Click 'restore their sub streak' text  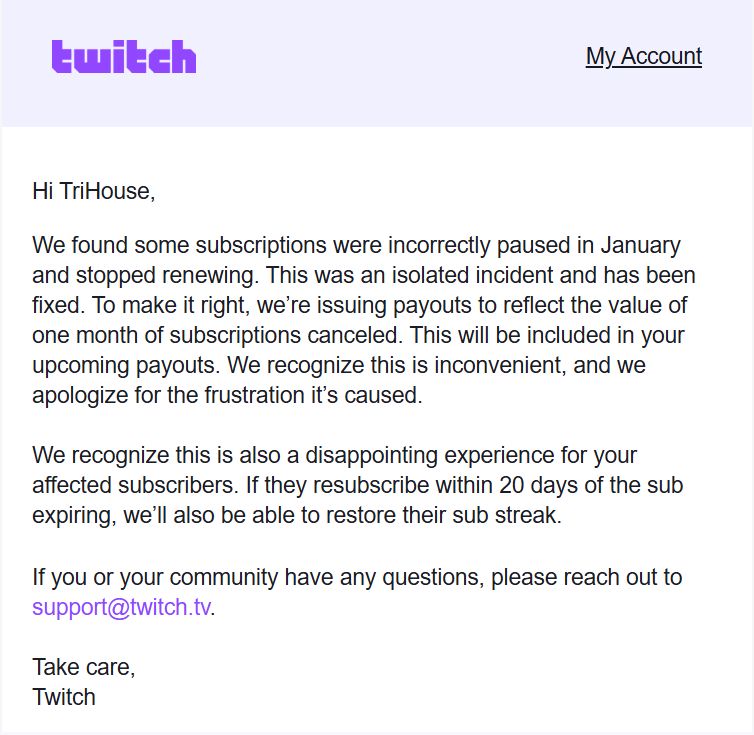pos(441,515)
